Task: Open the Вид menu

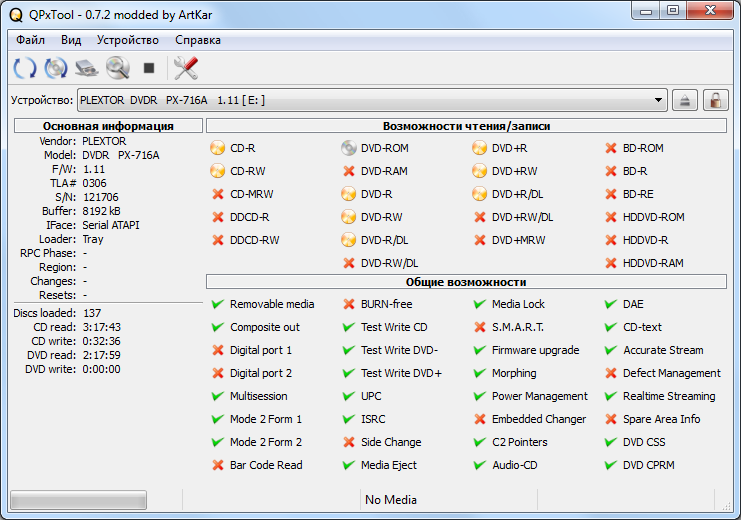Action: click(71, 40)
